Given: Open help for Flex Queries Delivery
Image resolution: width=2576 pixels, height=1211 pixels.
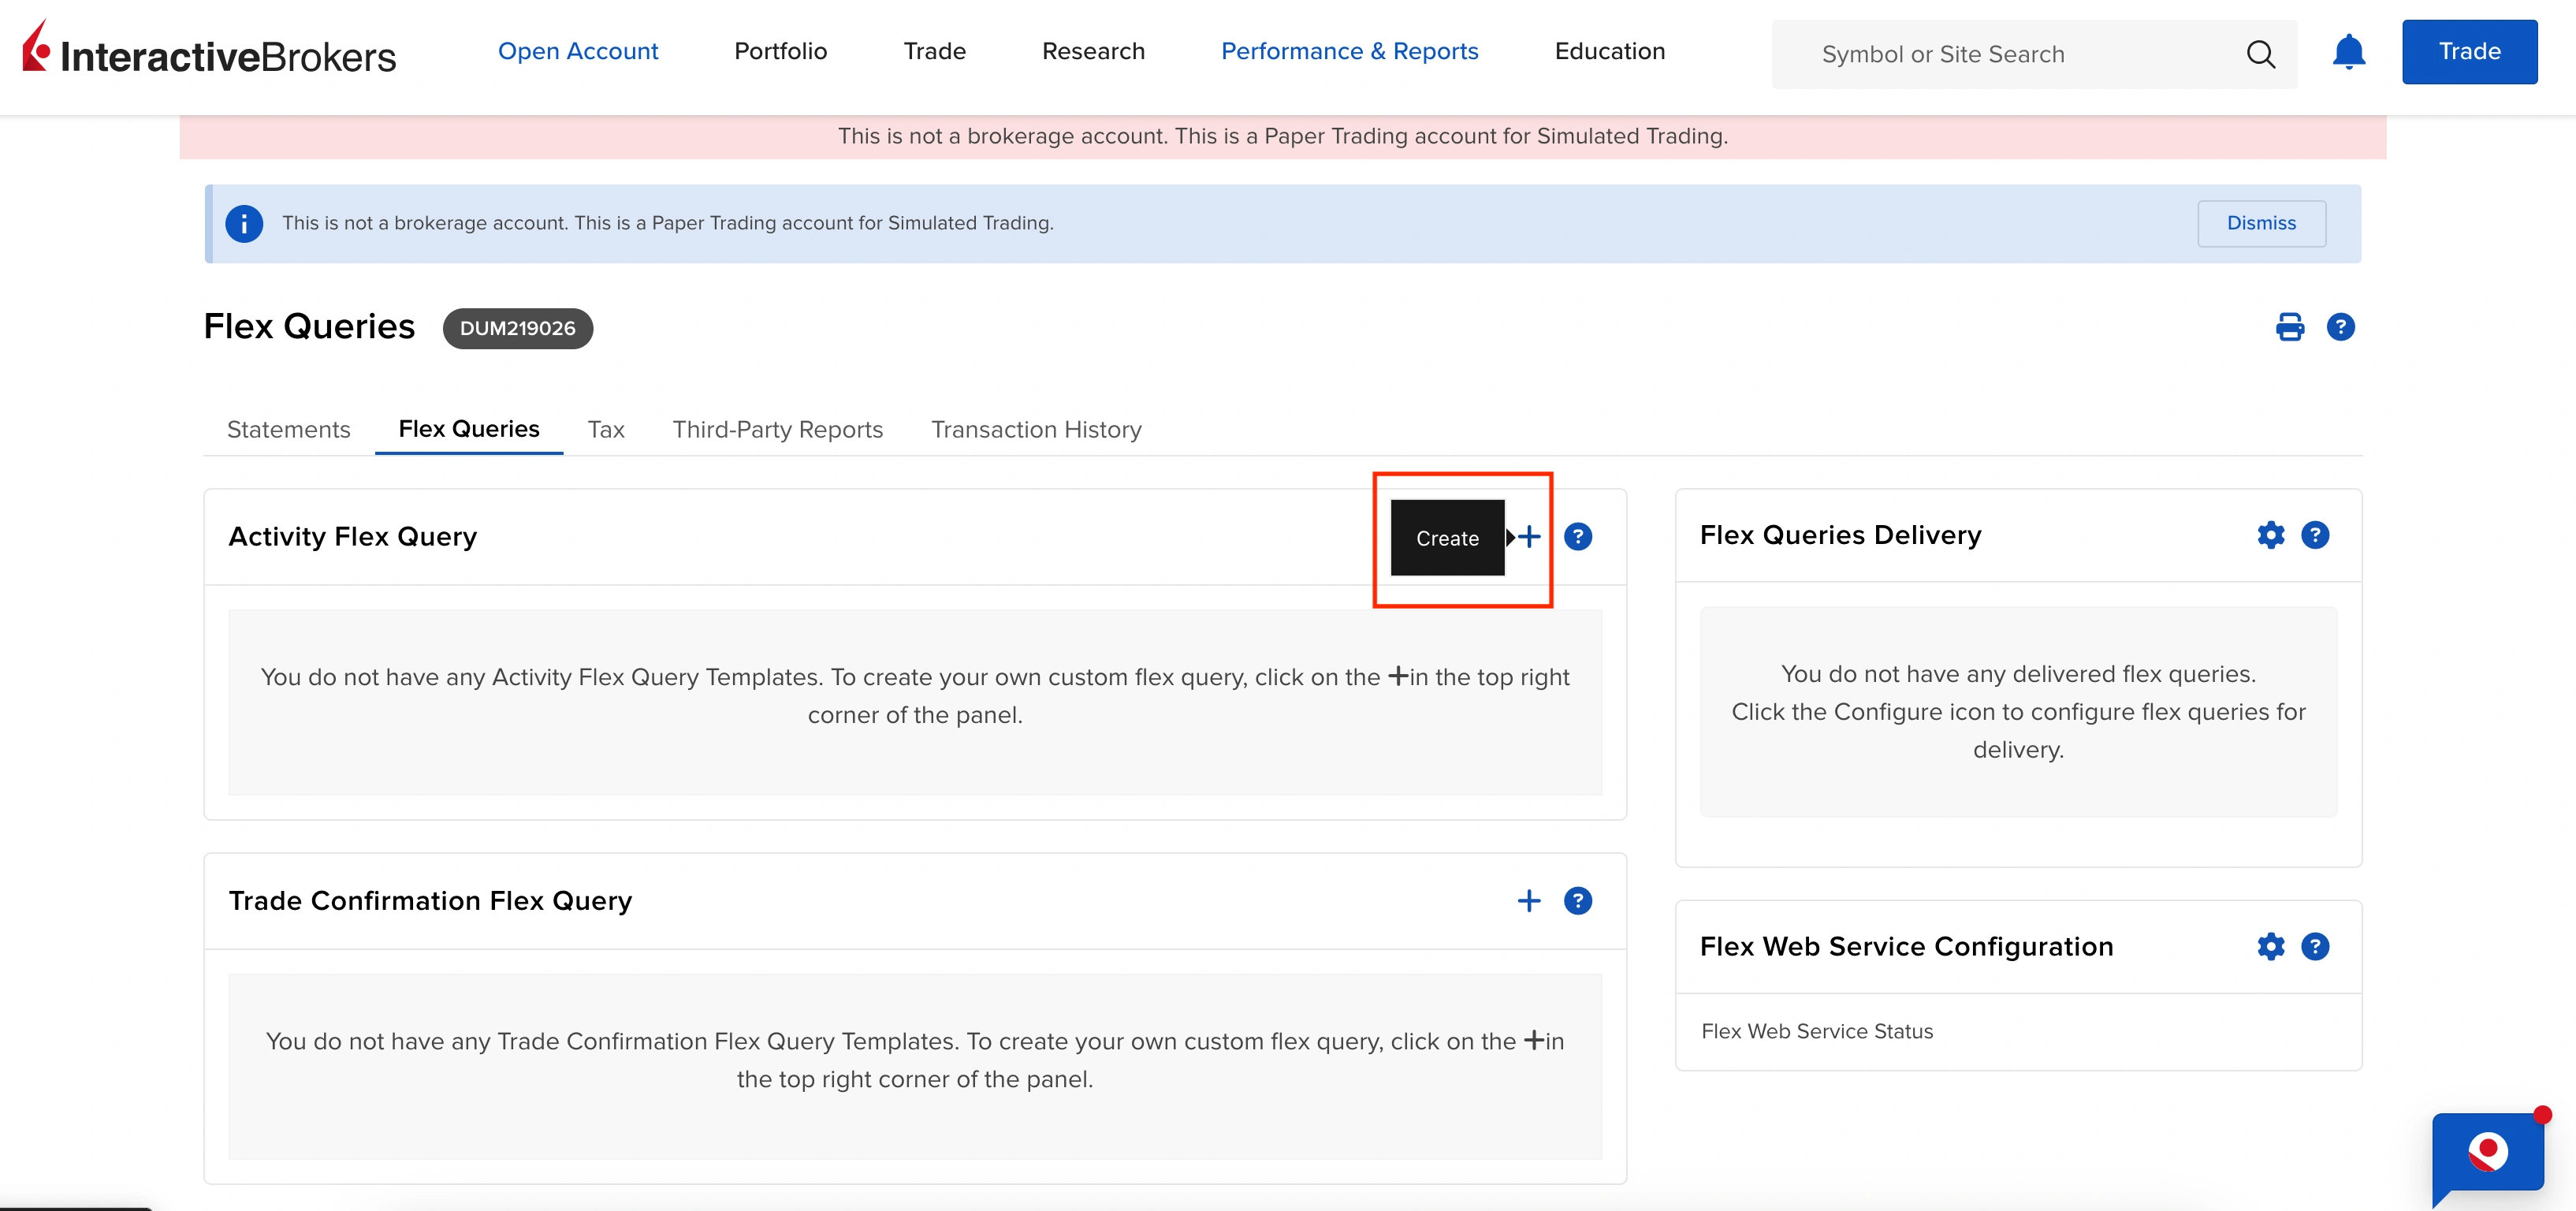Looking at the screenshot, I should click(2314, 535).
